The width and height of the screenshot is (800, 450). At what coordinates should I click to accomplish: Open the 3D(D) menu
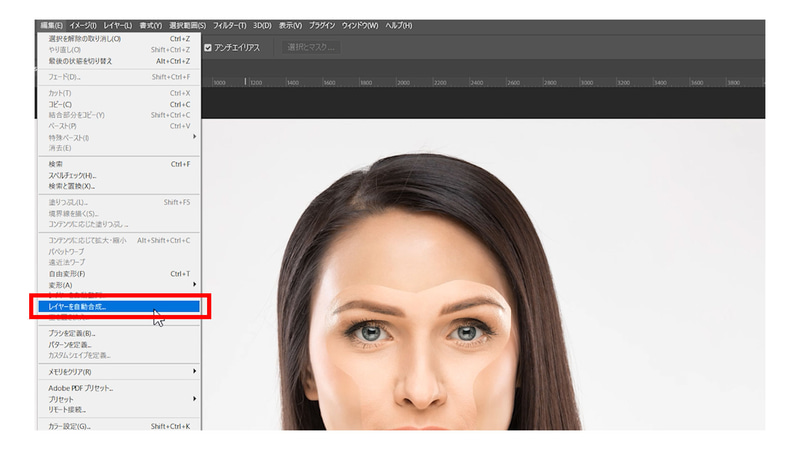click(x=262, y=26)
